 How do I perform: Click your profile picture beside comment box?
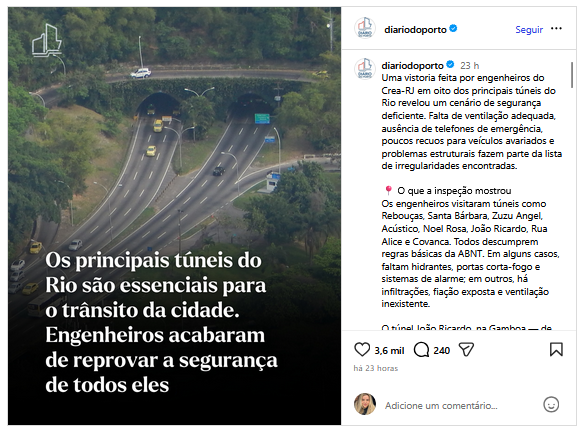(x=365, y=404)
